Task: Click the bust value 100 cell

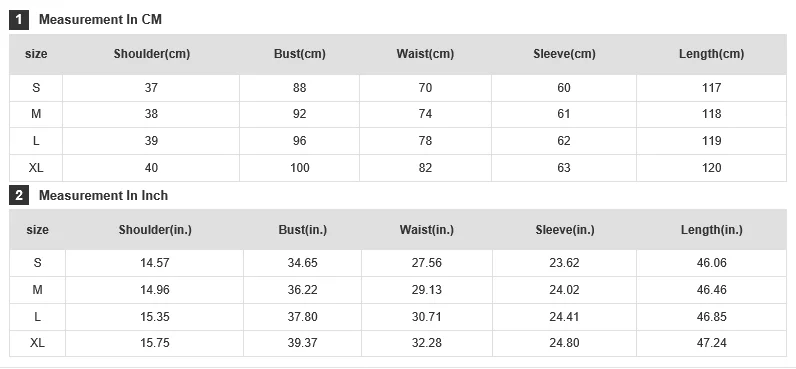Action: click(300, 168)
